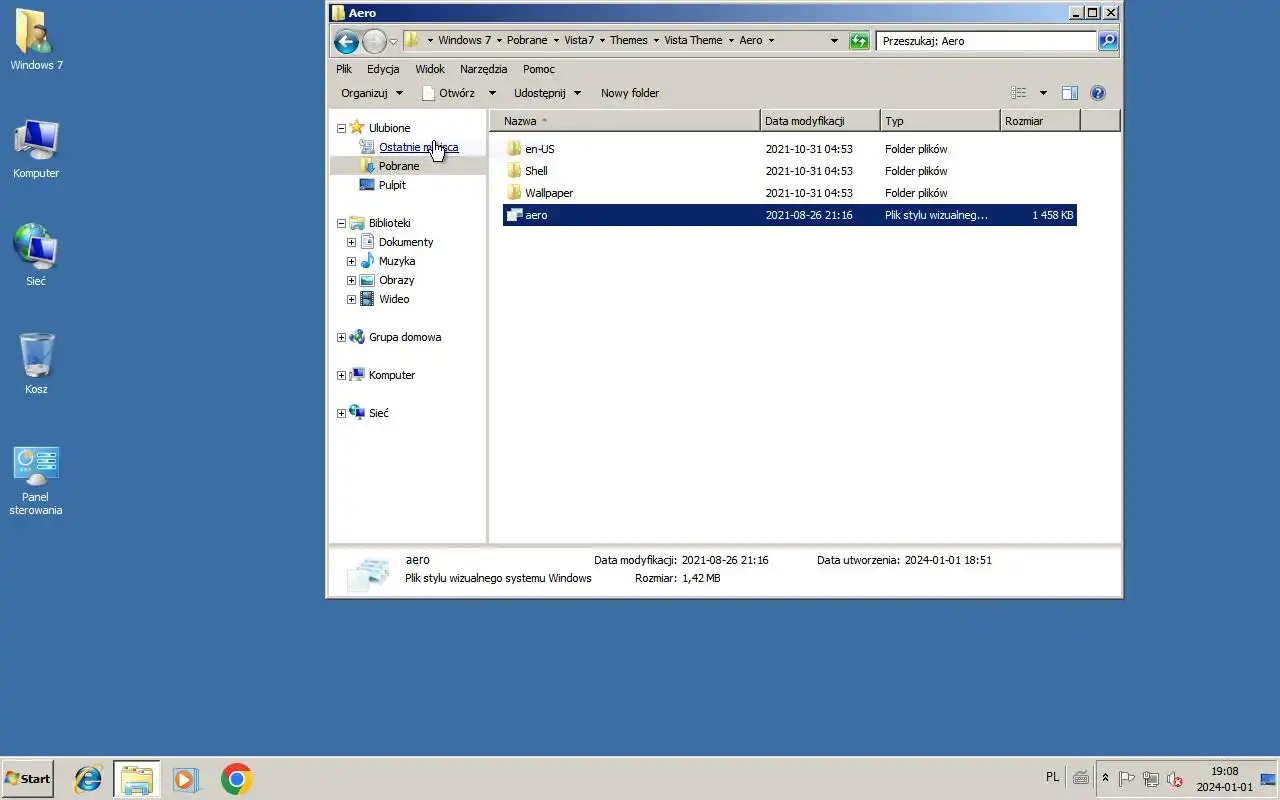The image size is (1280, 800).
Task: Open the Plik menu
Action: [344, 69]
